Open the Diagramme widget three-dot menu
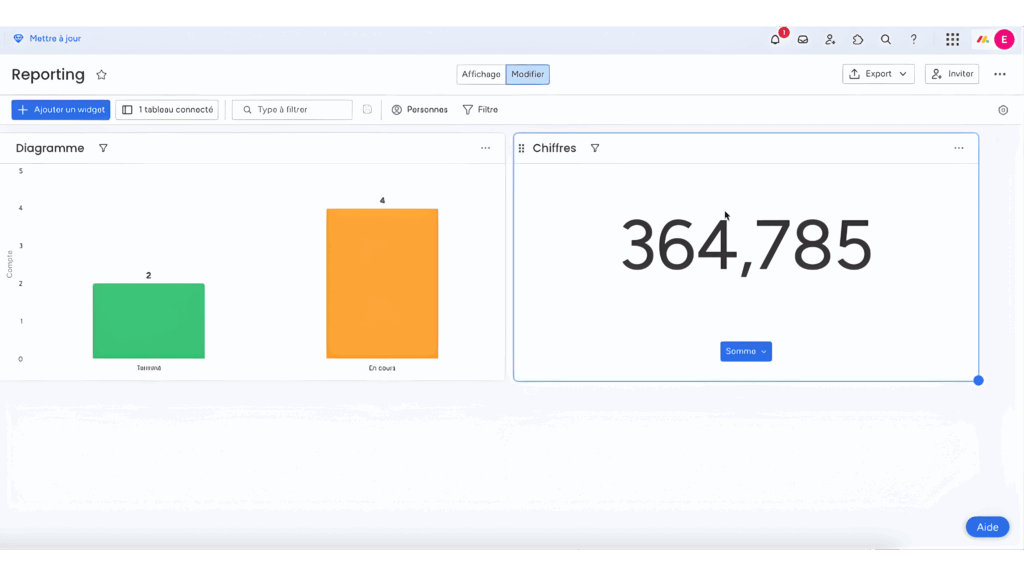 [x=485, y=148]
